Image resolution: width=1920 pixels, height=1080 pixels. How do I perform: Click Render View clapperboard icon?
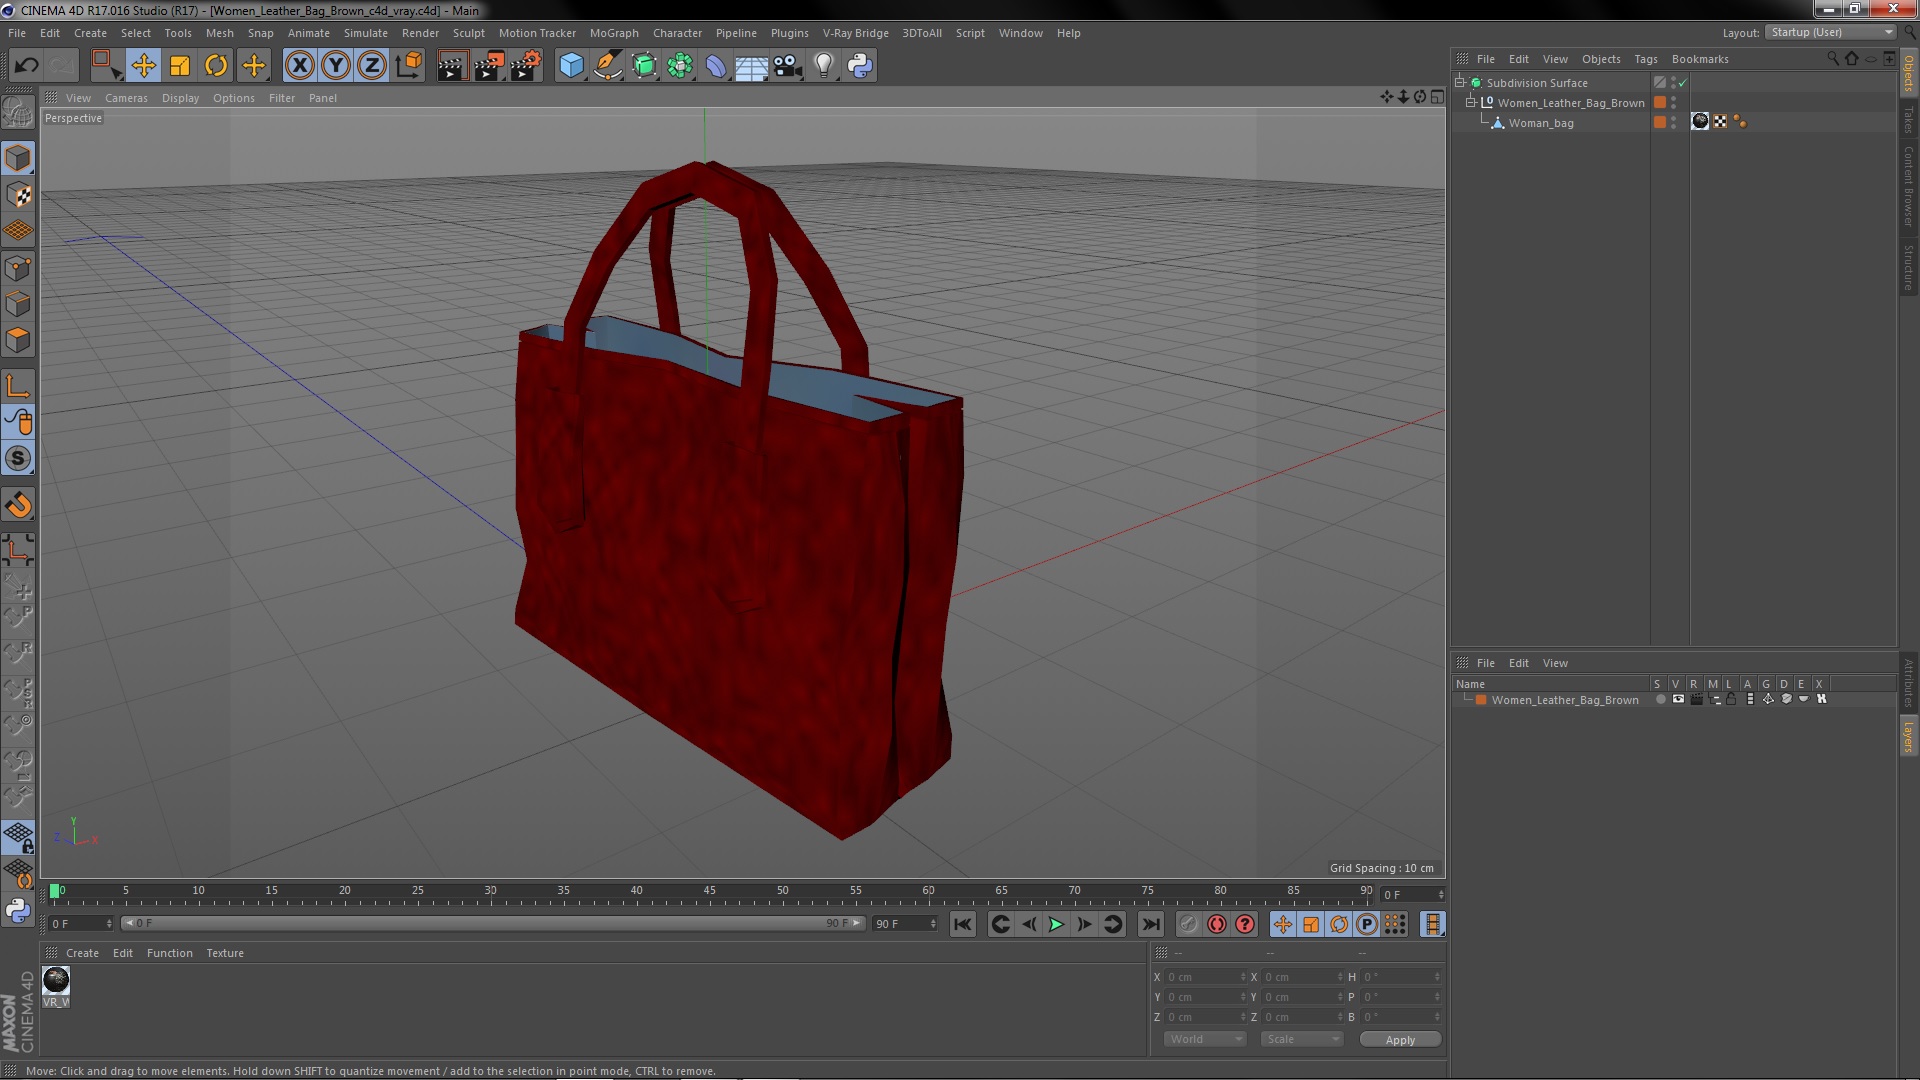(x=451, y=66)
